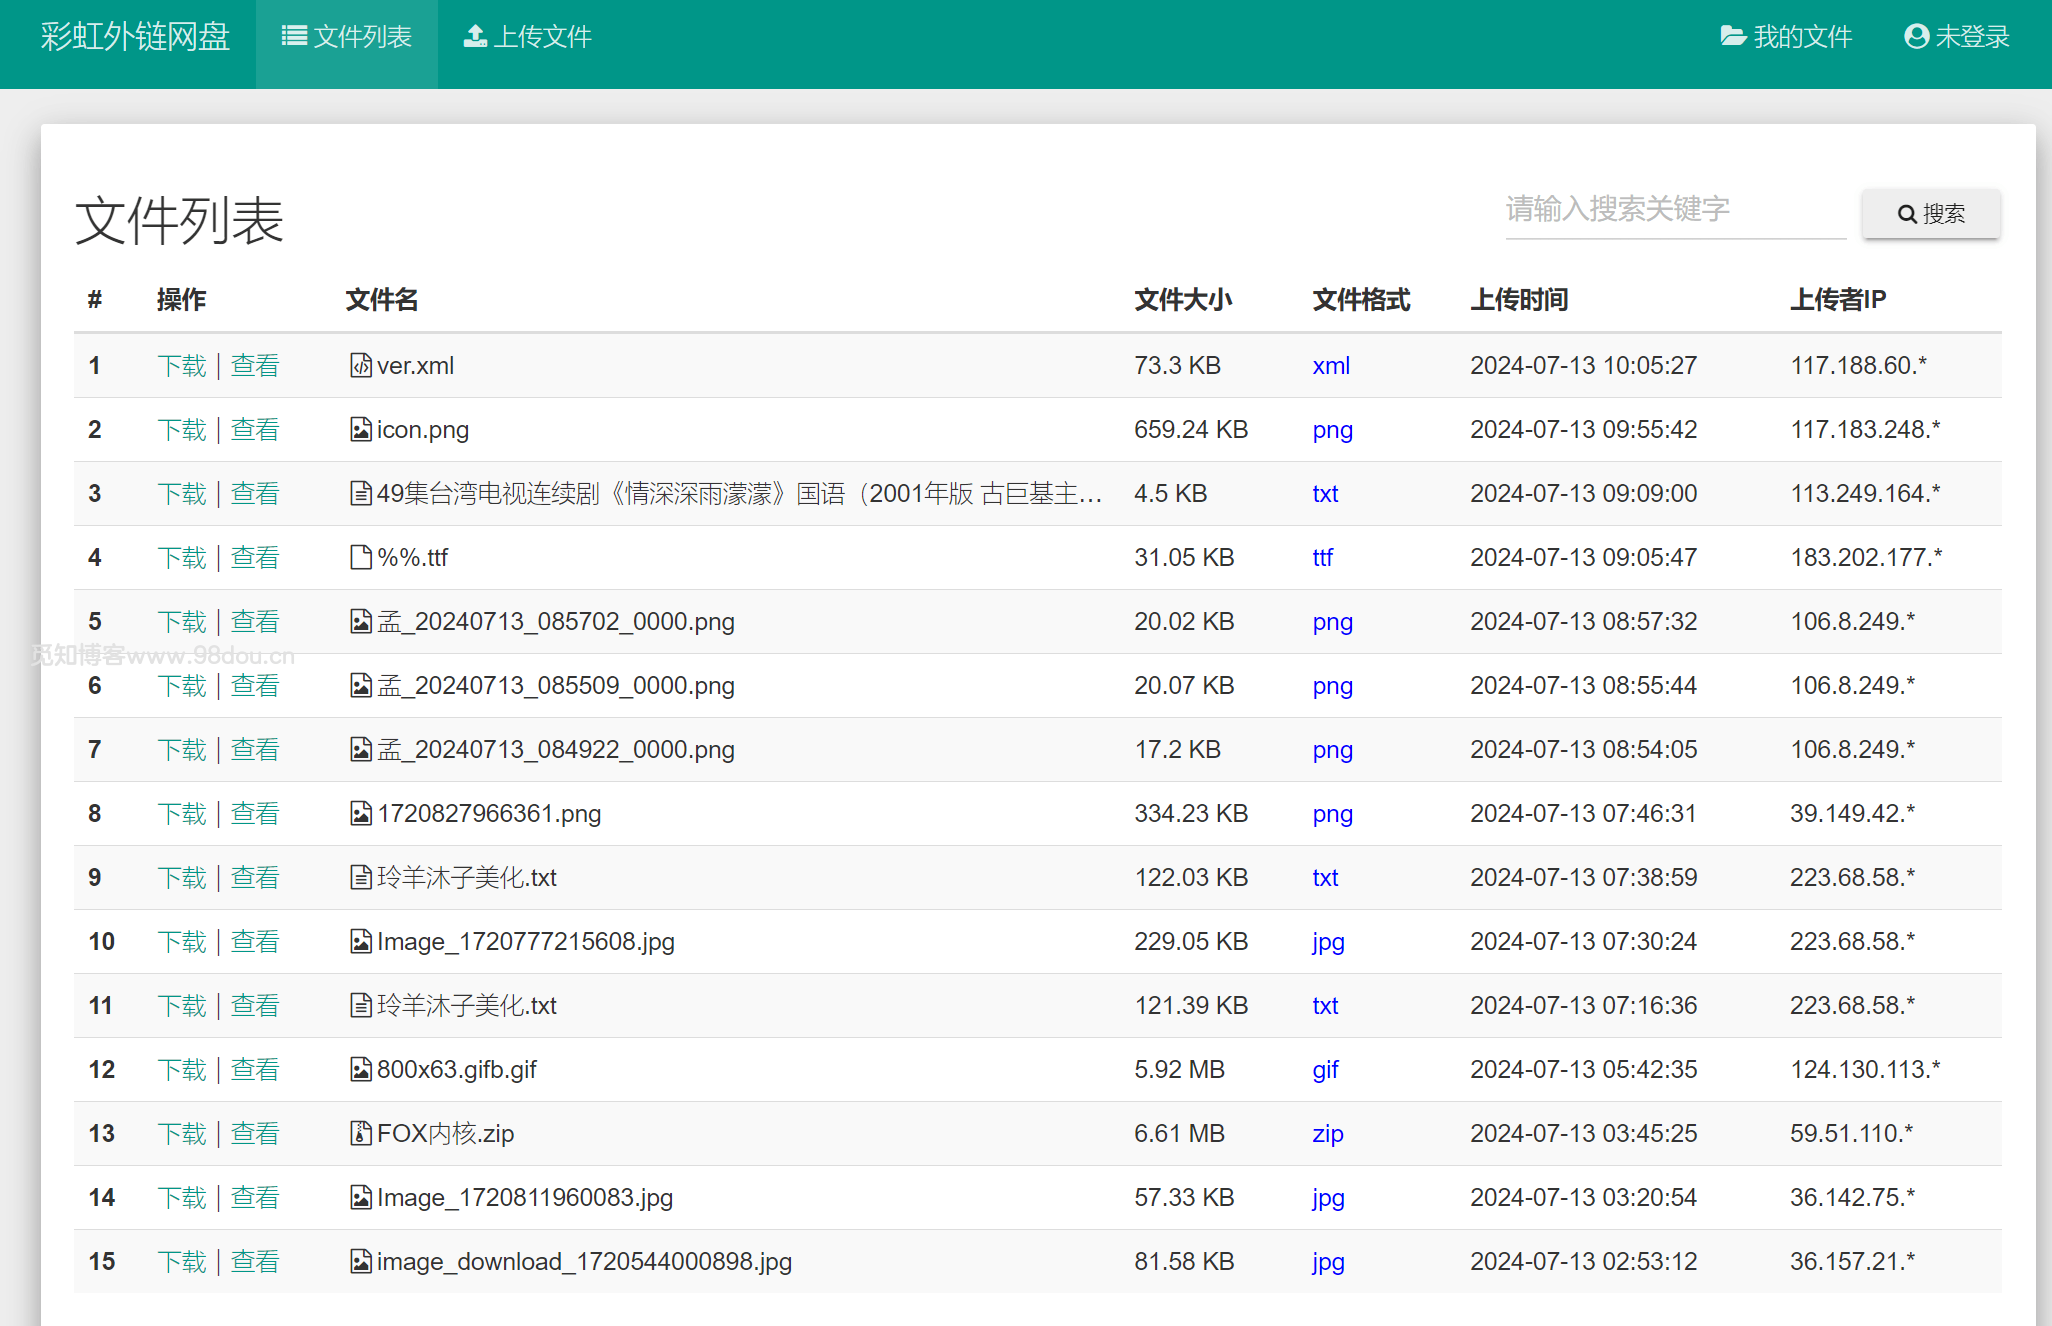Image resolution: width=2052 pixels, height=1326 pixels.
Task: Click the file size 5.92 MB
Action: point(1180,1070)
